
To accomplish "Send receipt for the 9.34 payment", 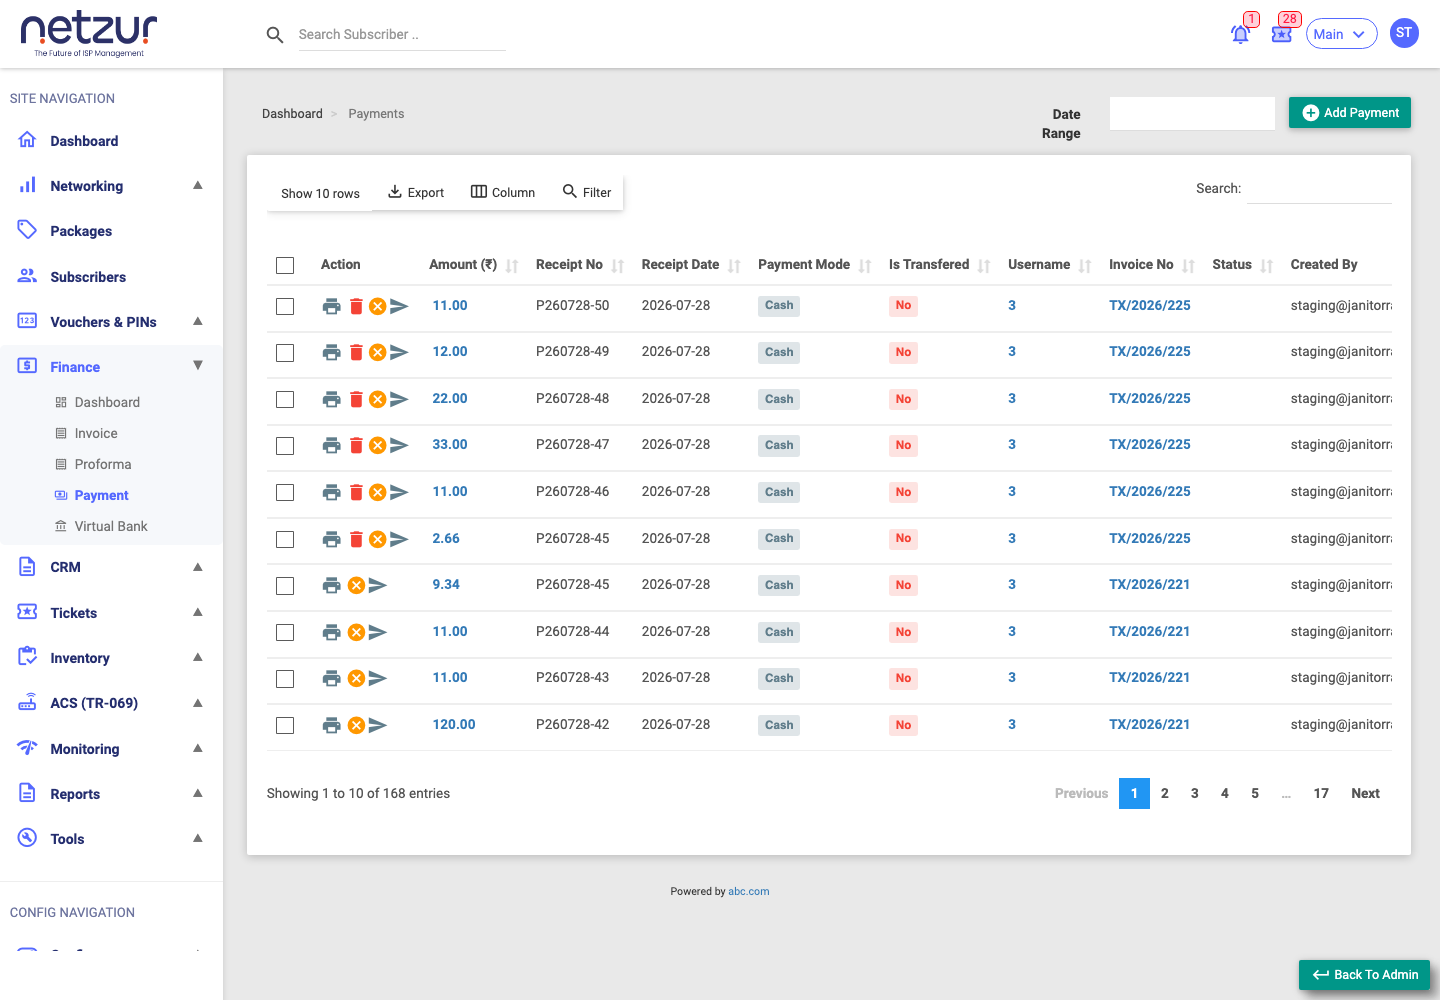I will point(378,585).
